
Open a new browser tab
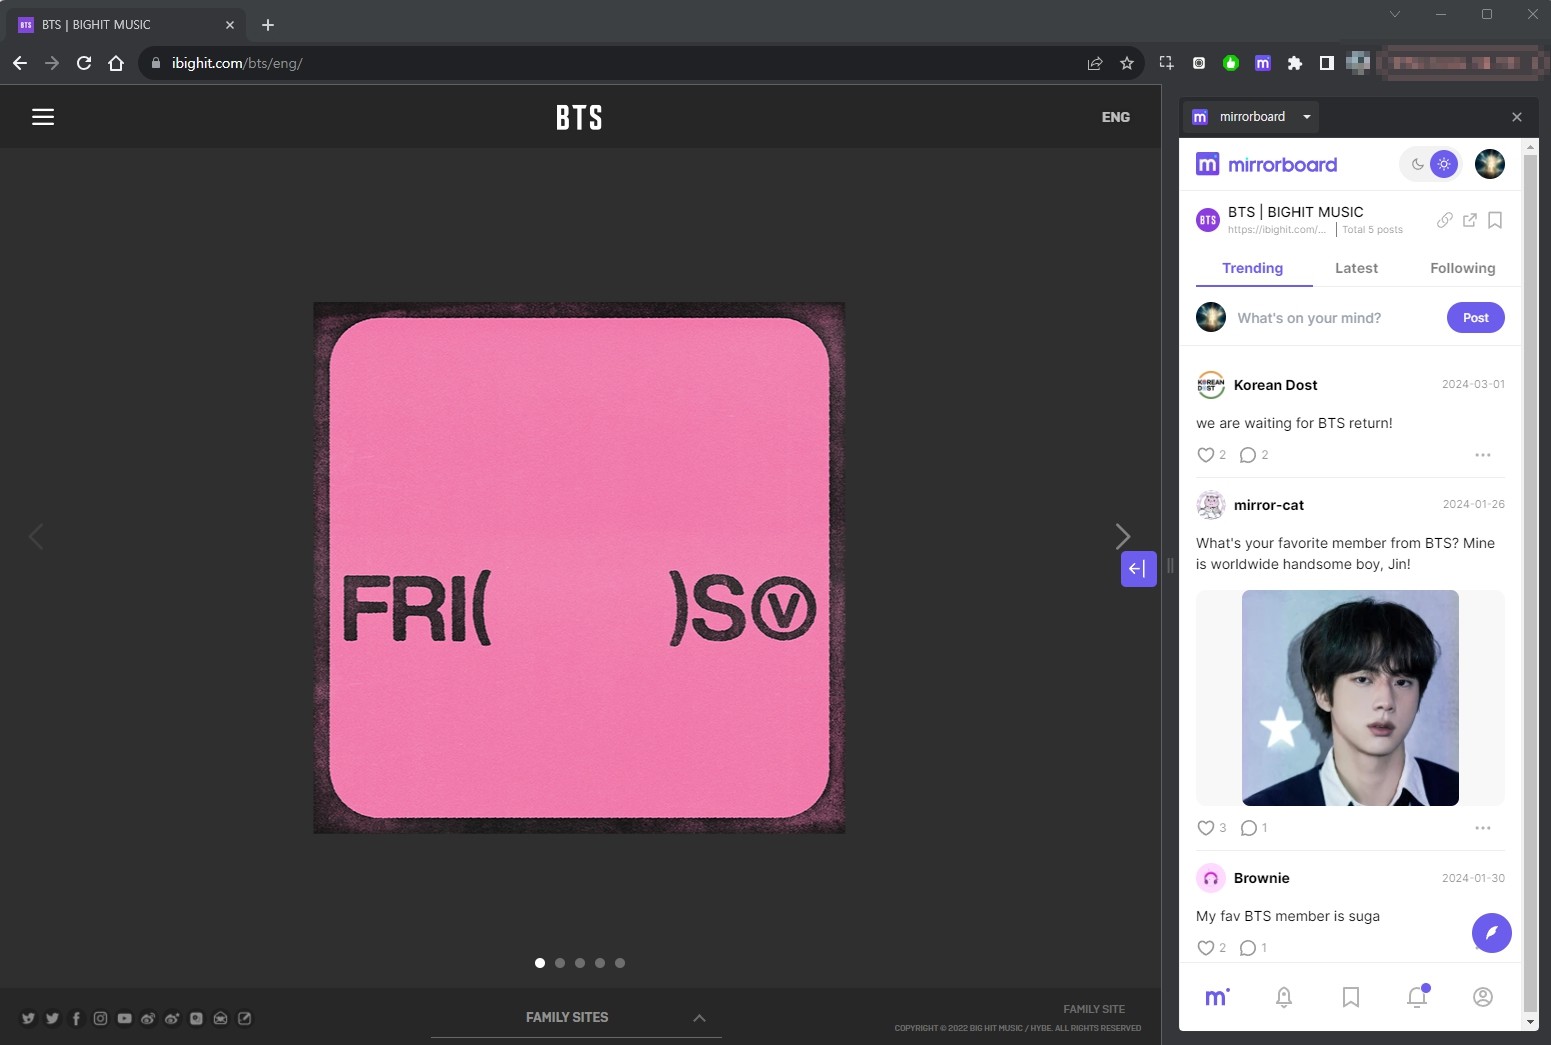point(268,25)
